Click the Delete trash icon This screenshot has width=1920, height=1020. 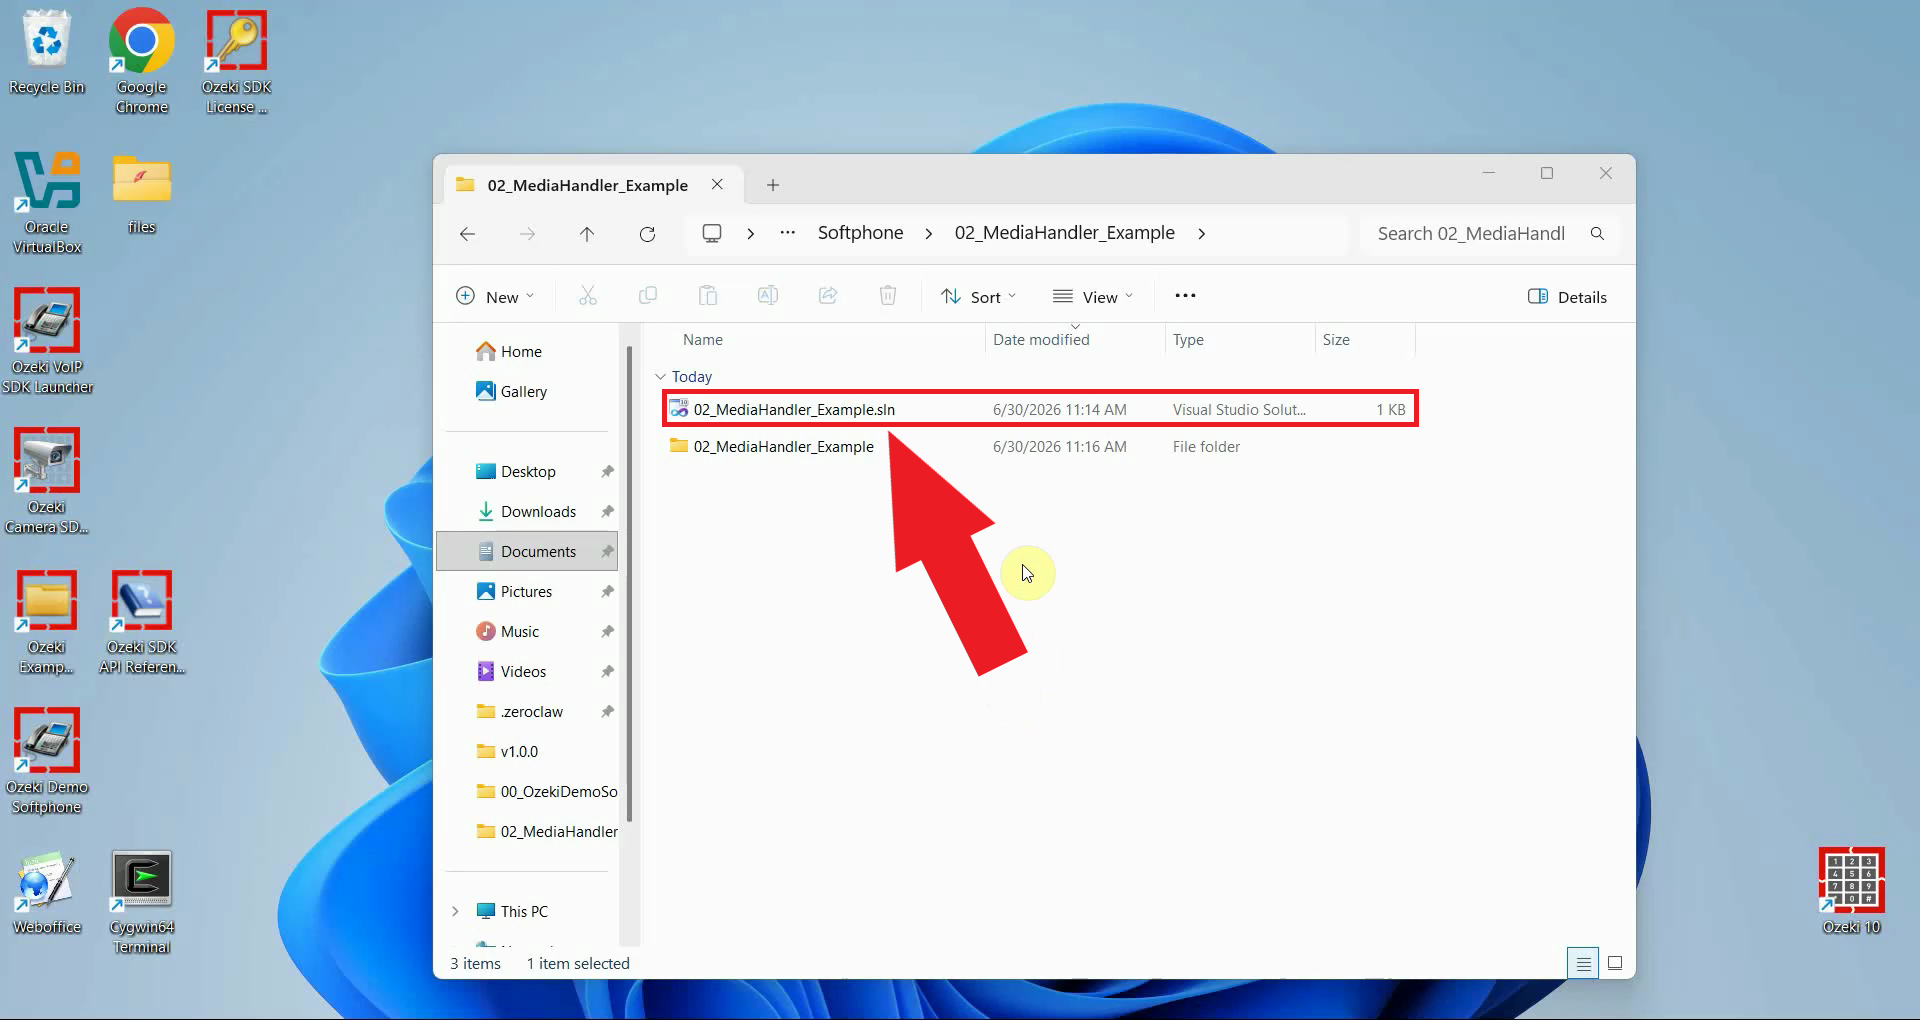coord(888,296)
